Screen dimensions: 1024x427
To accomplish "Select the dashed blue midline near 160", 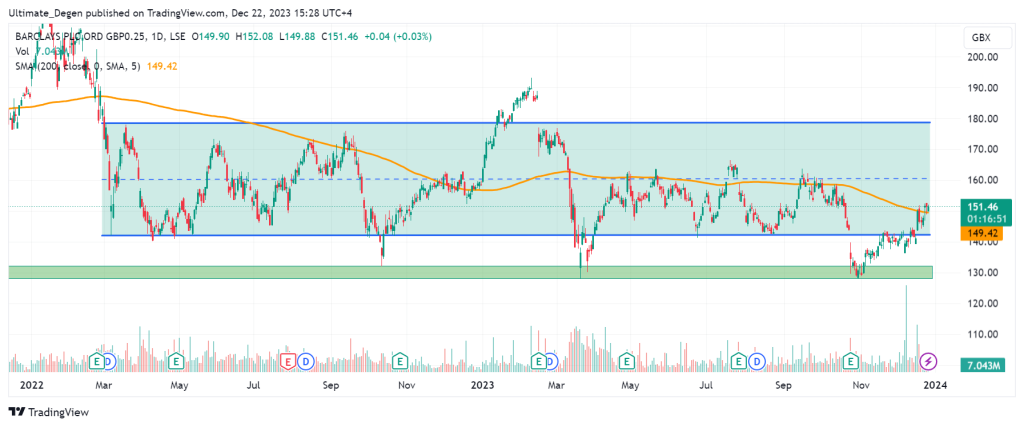I will (x=516, y=179).
